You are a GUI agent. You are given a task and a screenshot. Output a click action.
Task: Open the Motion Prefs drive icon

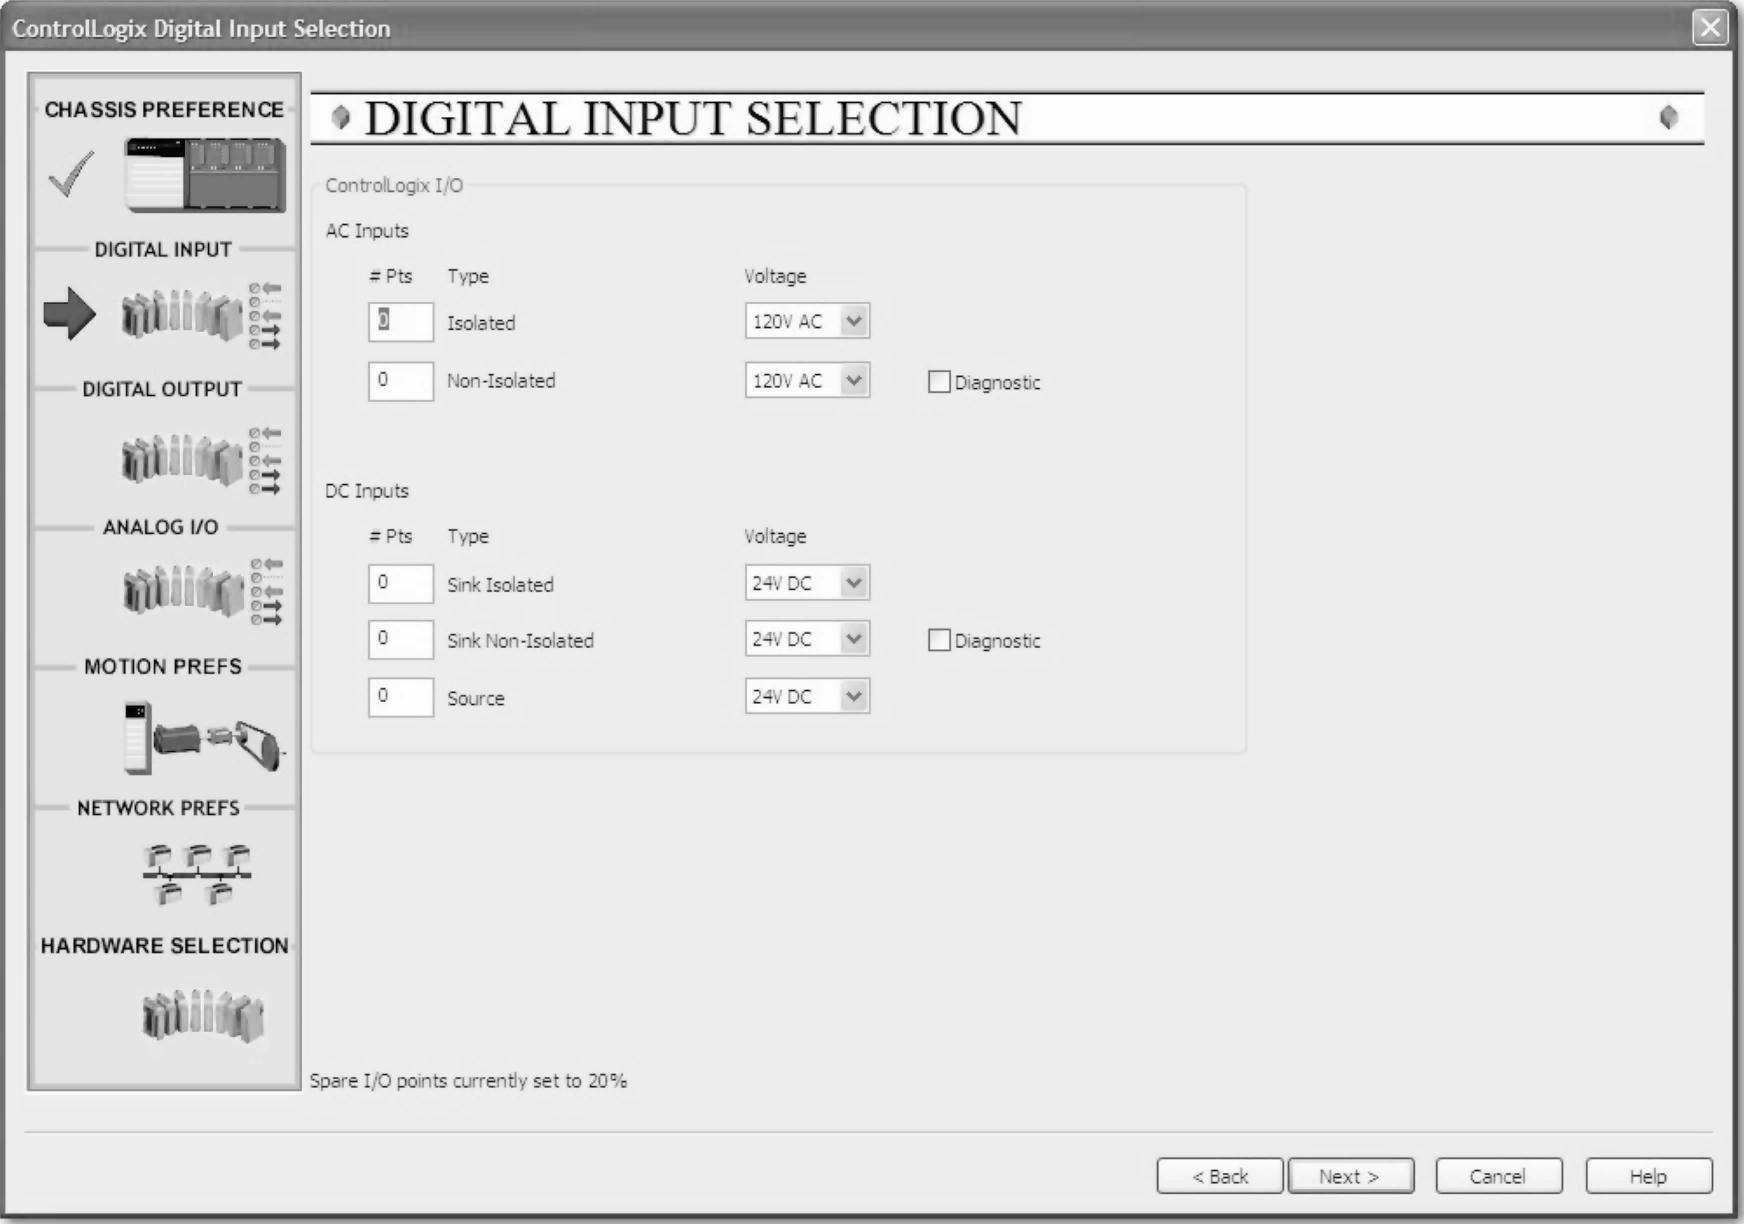203,739
